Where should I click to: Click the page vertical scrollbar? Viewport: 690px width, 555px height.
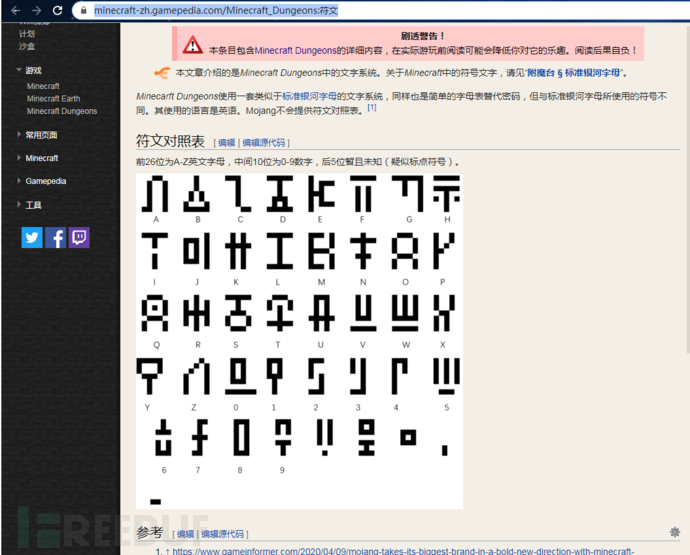(x=688, y=189)
